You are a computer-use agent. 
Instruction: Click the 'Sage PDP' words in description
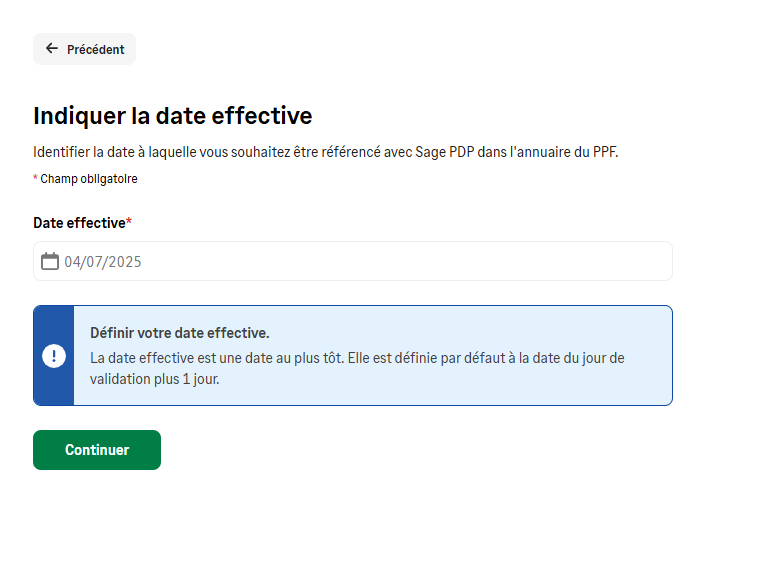(x=445, y=152)
